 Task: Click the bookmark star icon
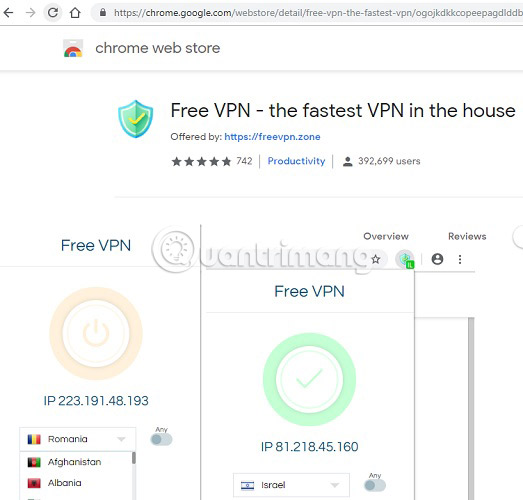[376, 259]
